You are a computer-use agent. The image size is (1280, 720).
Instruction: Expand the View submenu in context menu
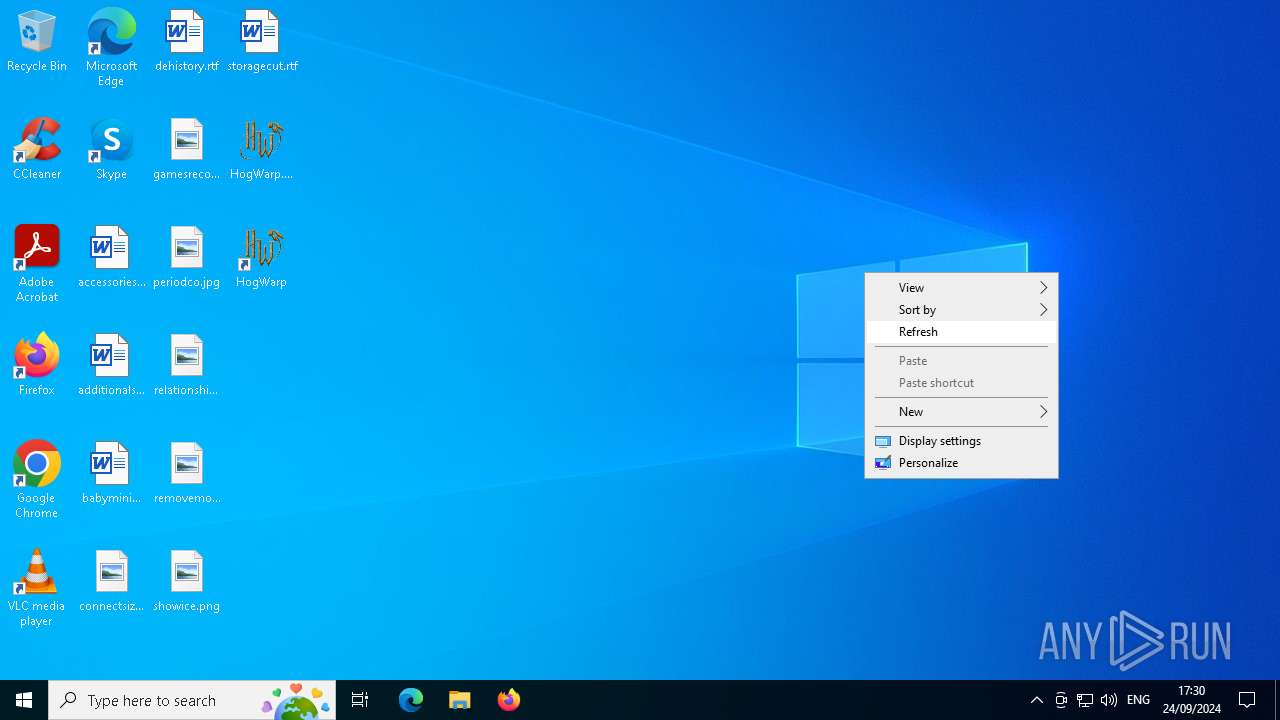pos(961,288)
